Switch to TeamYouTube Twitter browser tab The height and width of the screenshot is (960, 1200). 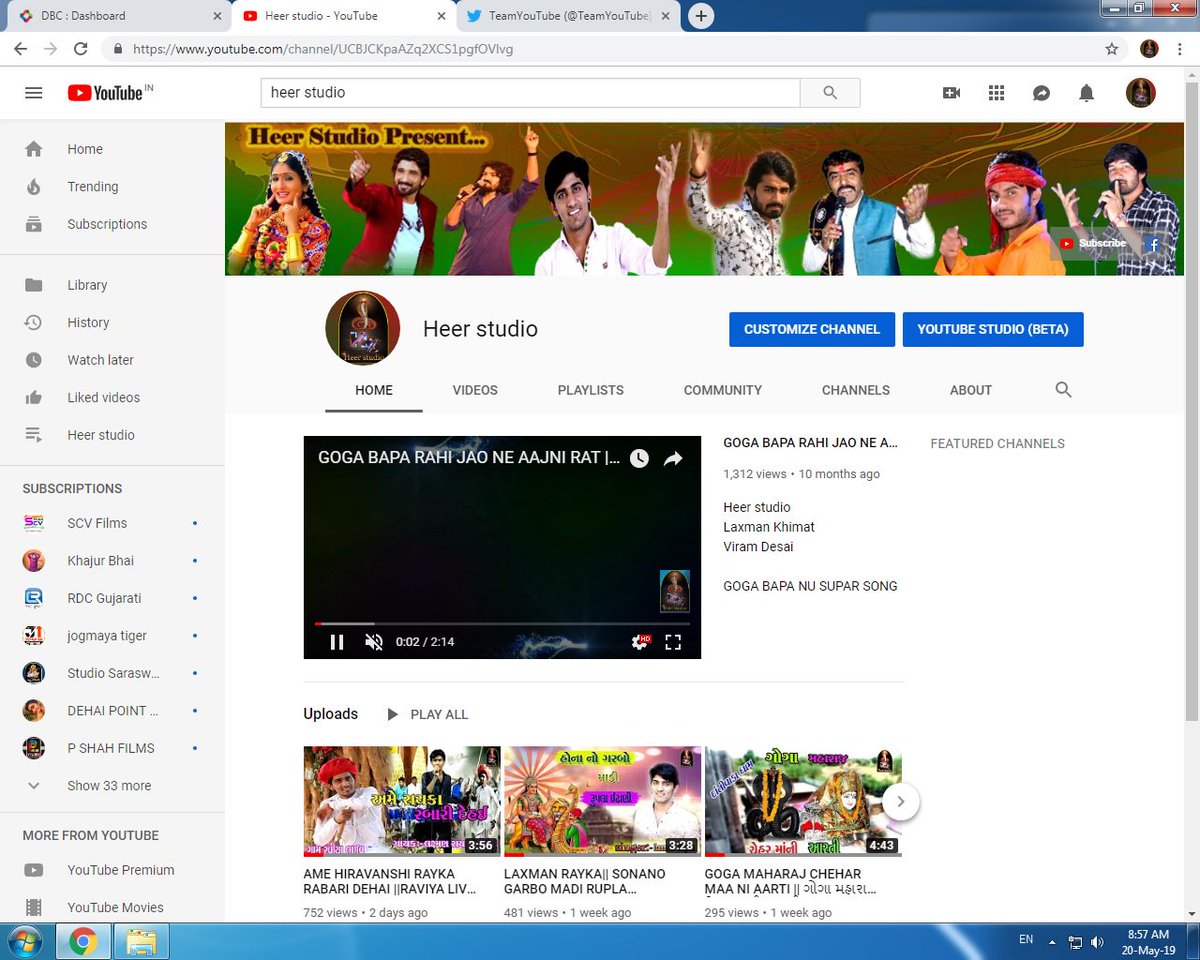[570, 16]
